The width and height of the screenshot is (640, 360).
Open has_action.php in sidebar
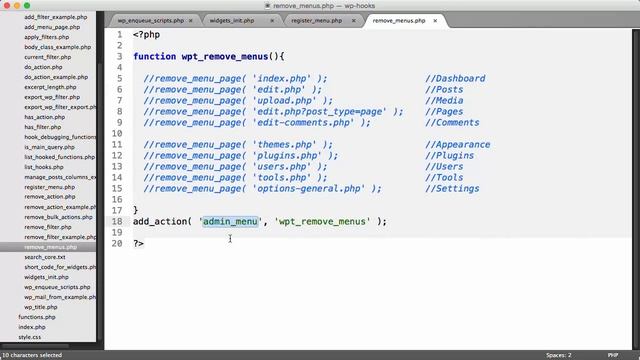tap(44, 117)
